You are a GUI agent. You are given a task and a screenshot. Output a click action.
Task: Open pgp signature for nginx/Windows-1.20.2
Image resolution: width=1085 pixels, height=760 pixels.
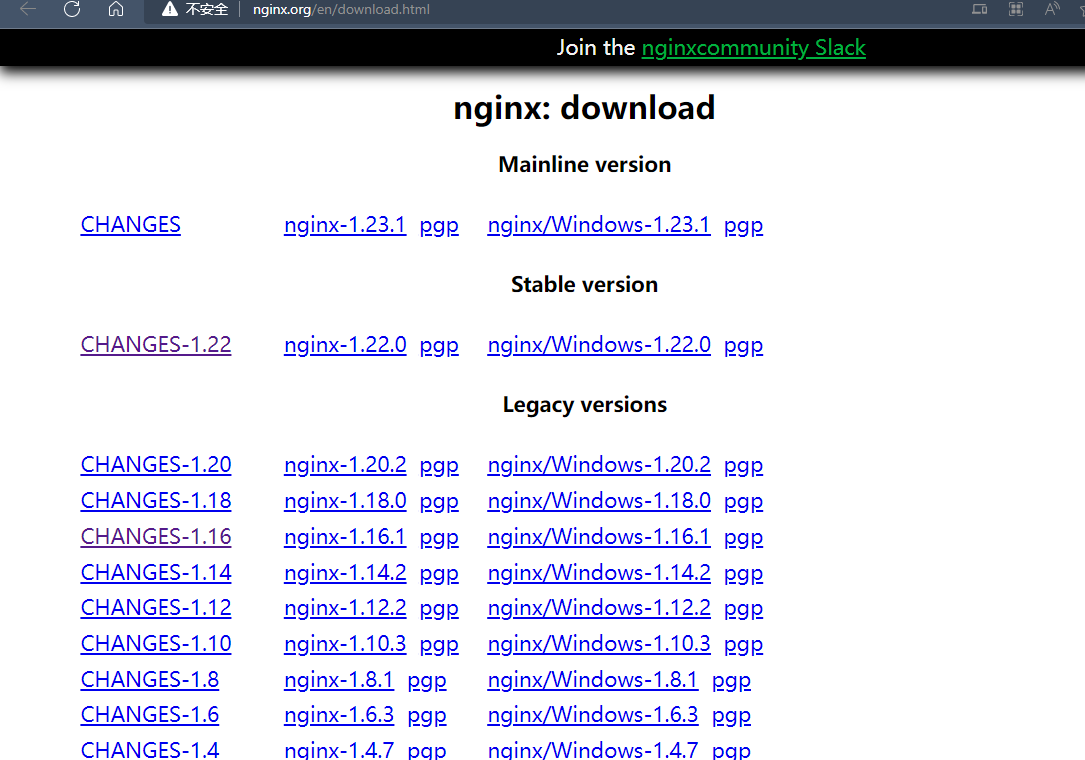click(743, 466)
